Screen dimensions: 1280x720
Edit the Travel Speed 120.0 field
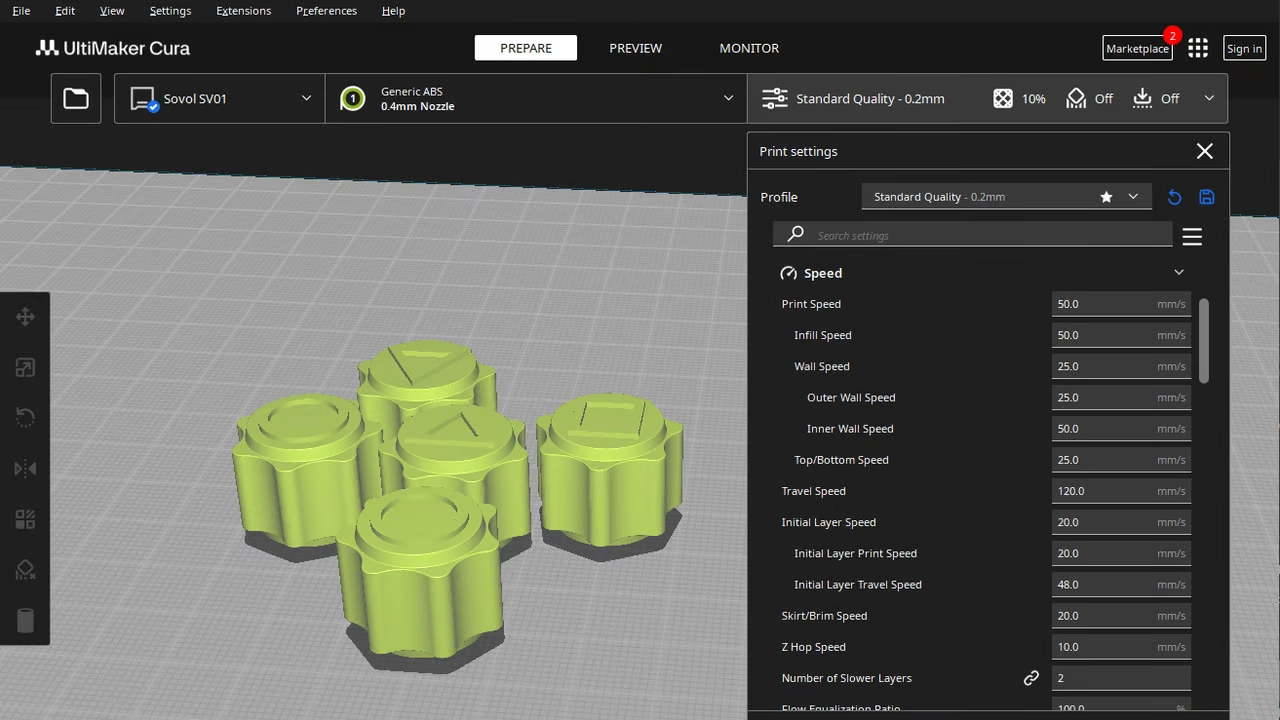pos(1121,491)
